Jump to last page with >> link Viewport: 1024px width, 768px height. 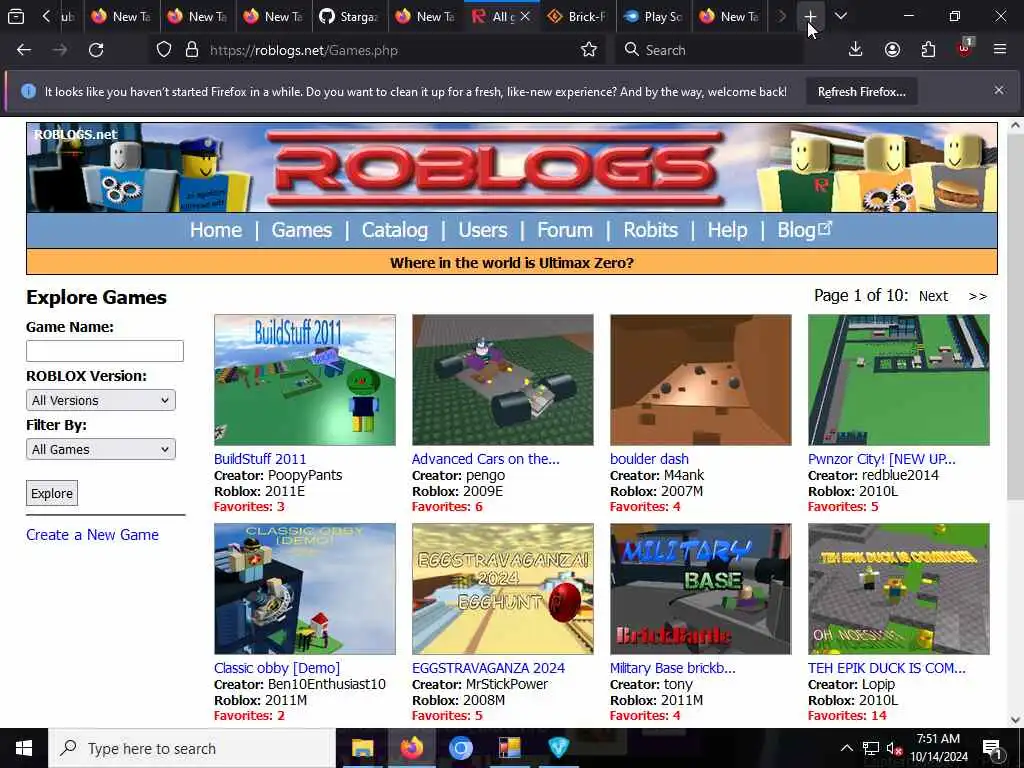(978, 296)
